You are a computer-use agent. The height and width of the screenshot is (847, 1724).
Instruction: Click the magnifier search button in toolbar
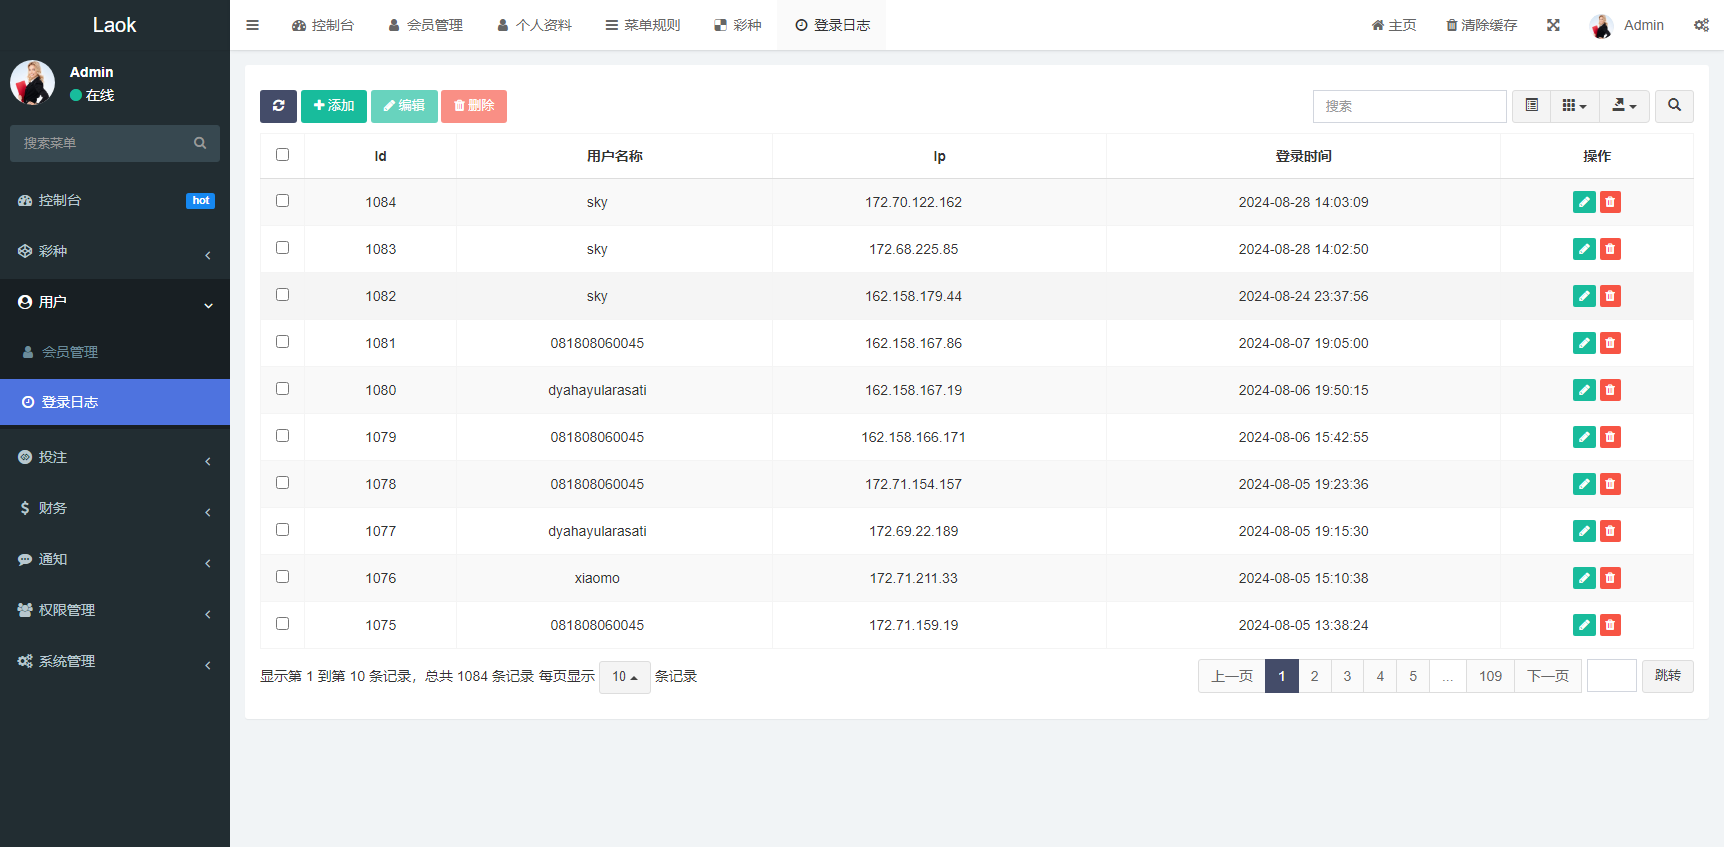tap(1674, 106)
